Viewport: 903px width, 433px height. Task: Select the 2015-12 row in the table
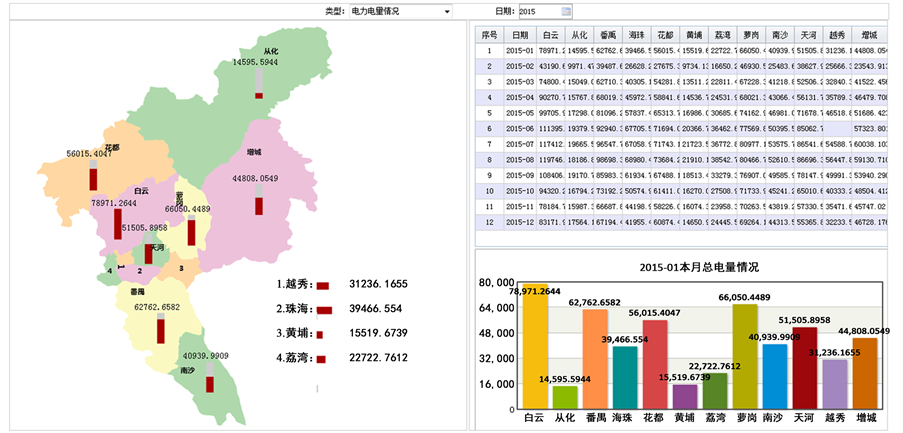(519, 221)
